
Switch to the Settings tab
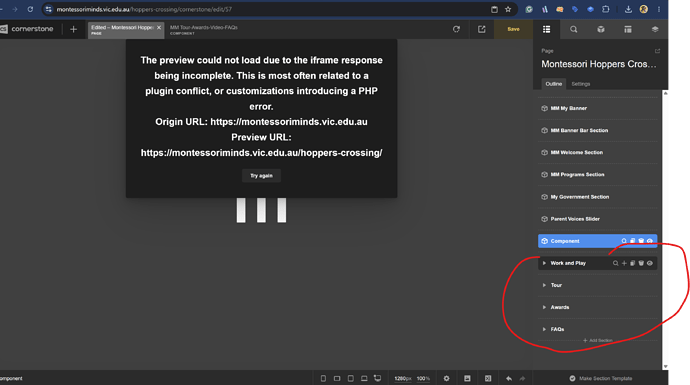point(580,84)
